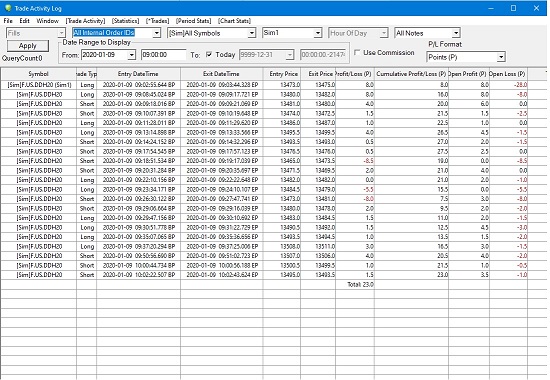The height and width of the screenshot is (380, 550).
Task: Open the To date 9999-12-31 picker
Action: [290, 55]
